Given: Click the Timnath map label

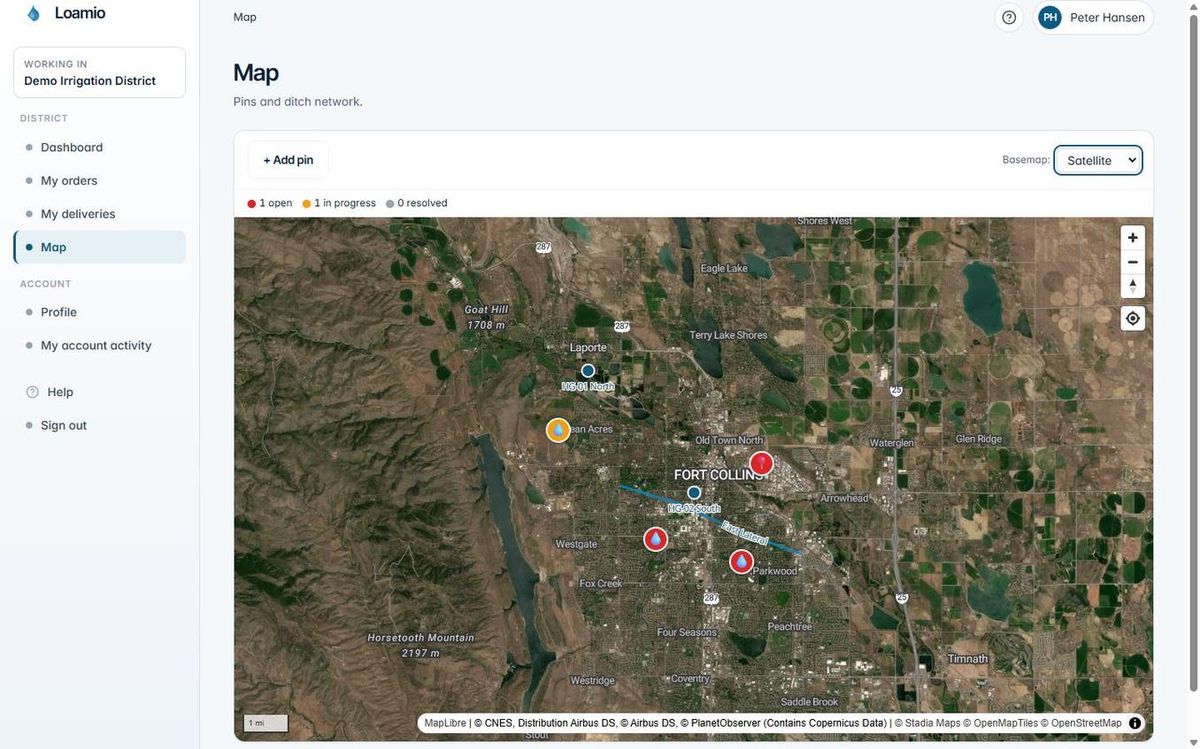Looking at the screenshot, I should pos(968,659).
